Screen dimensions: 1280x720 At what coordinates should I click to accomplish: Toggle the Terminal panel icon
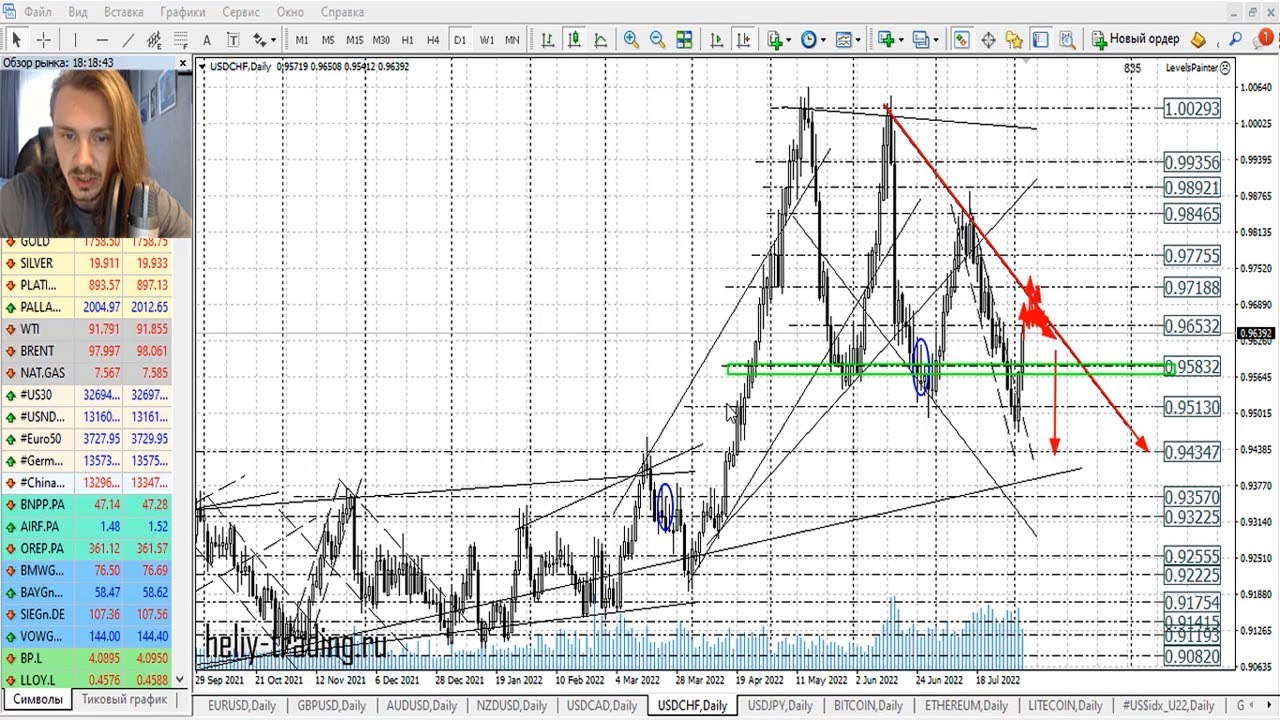pyautogui.click(x=1040, y=40)
